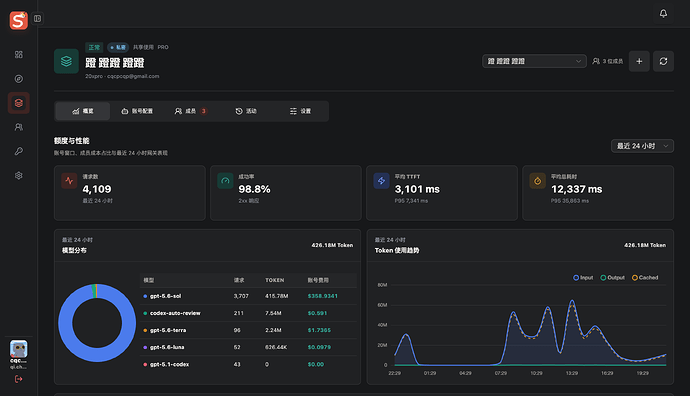The height and width of the screenshot is (396, 690).
Task: Toggle the Output series in chart legend
Action: point(613,278)
